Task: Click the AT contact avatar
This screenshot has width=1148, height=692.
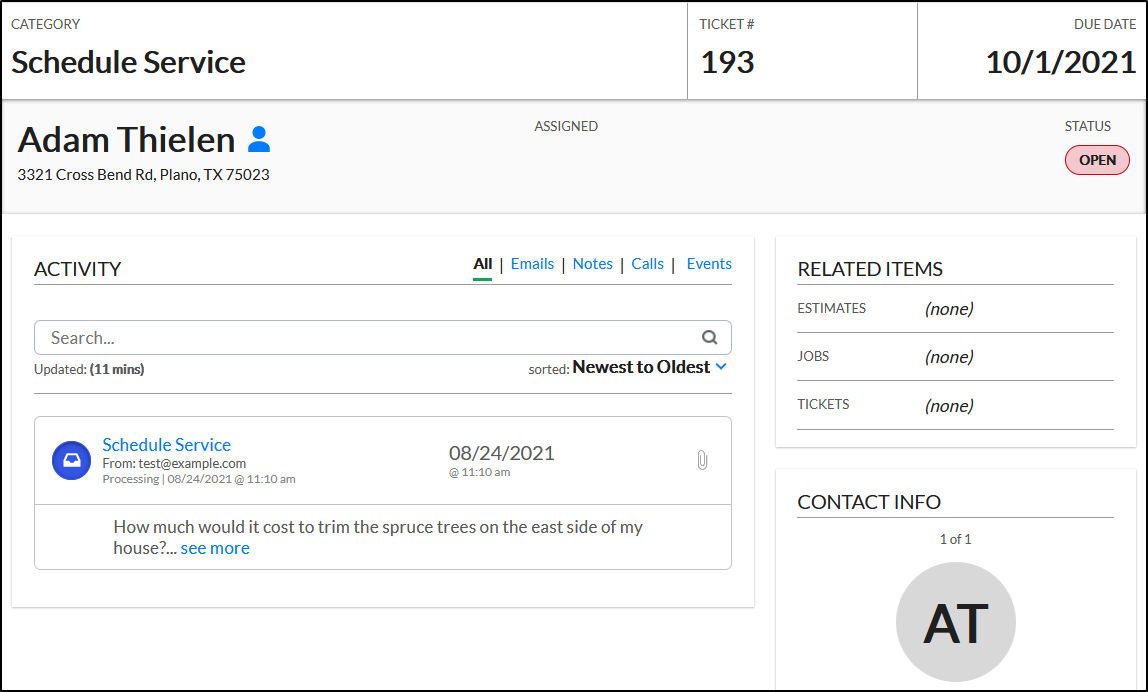Action: 955,622
